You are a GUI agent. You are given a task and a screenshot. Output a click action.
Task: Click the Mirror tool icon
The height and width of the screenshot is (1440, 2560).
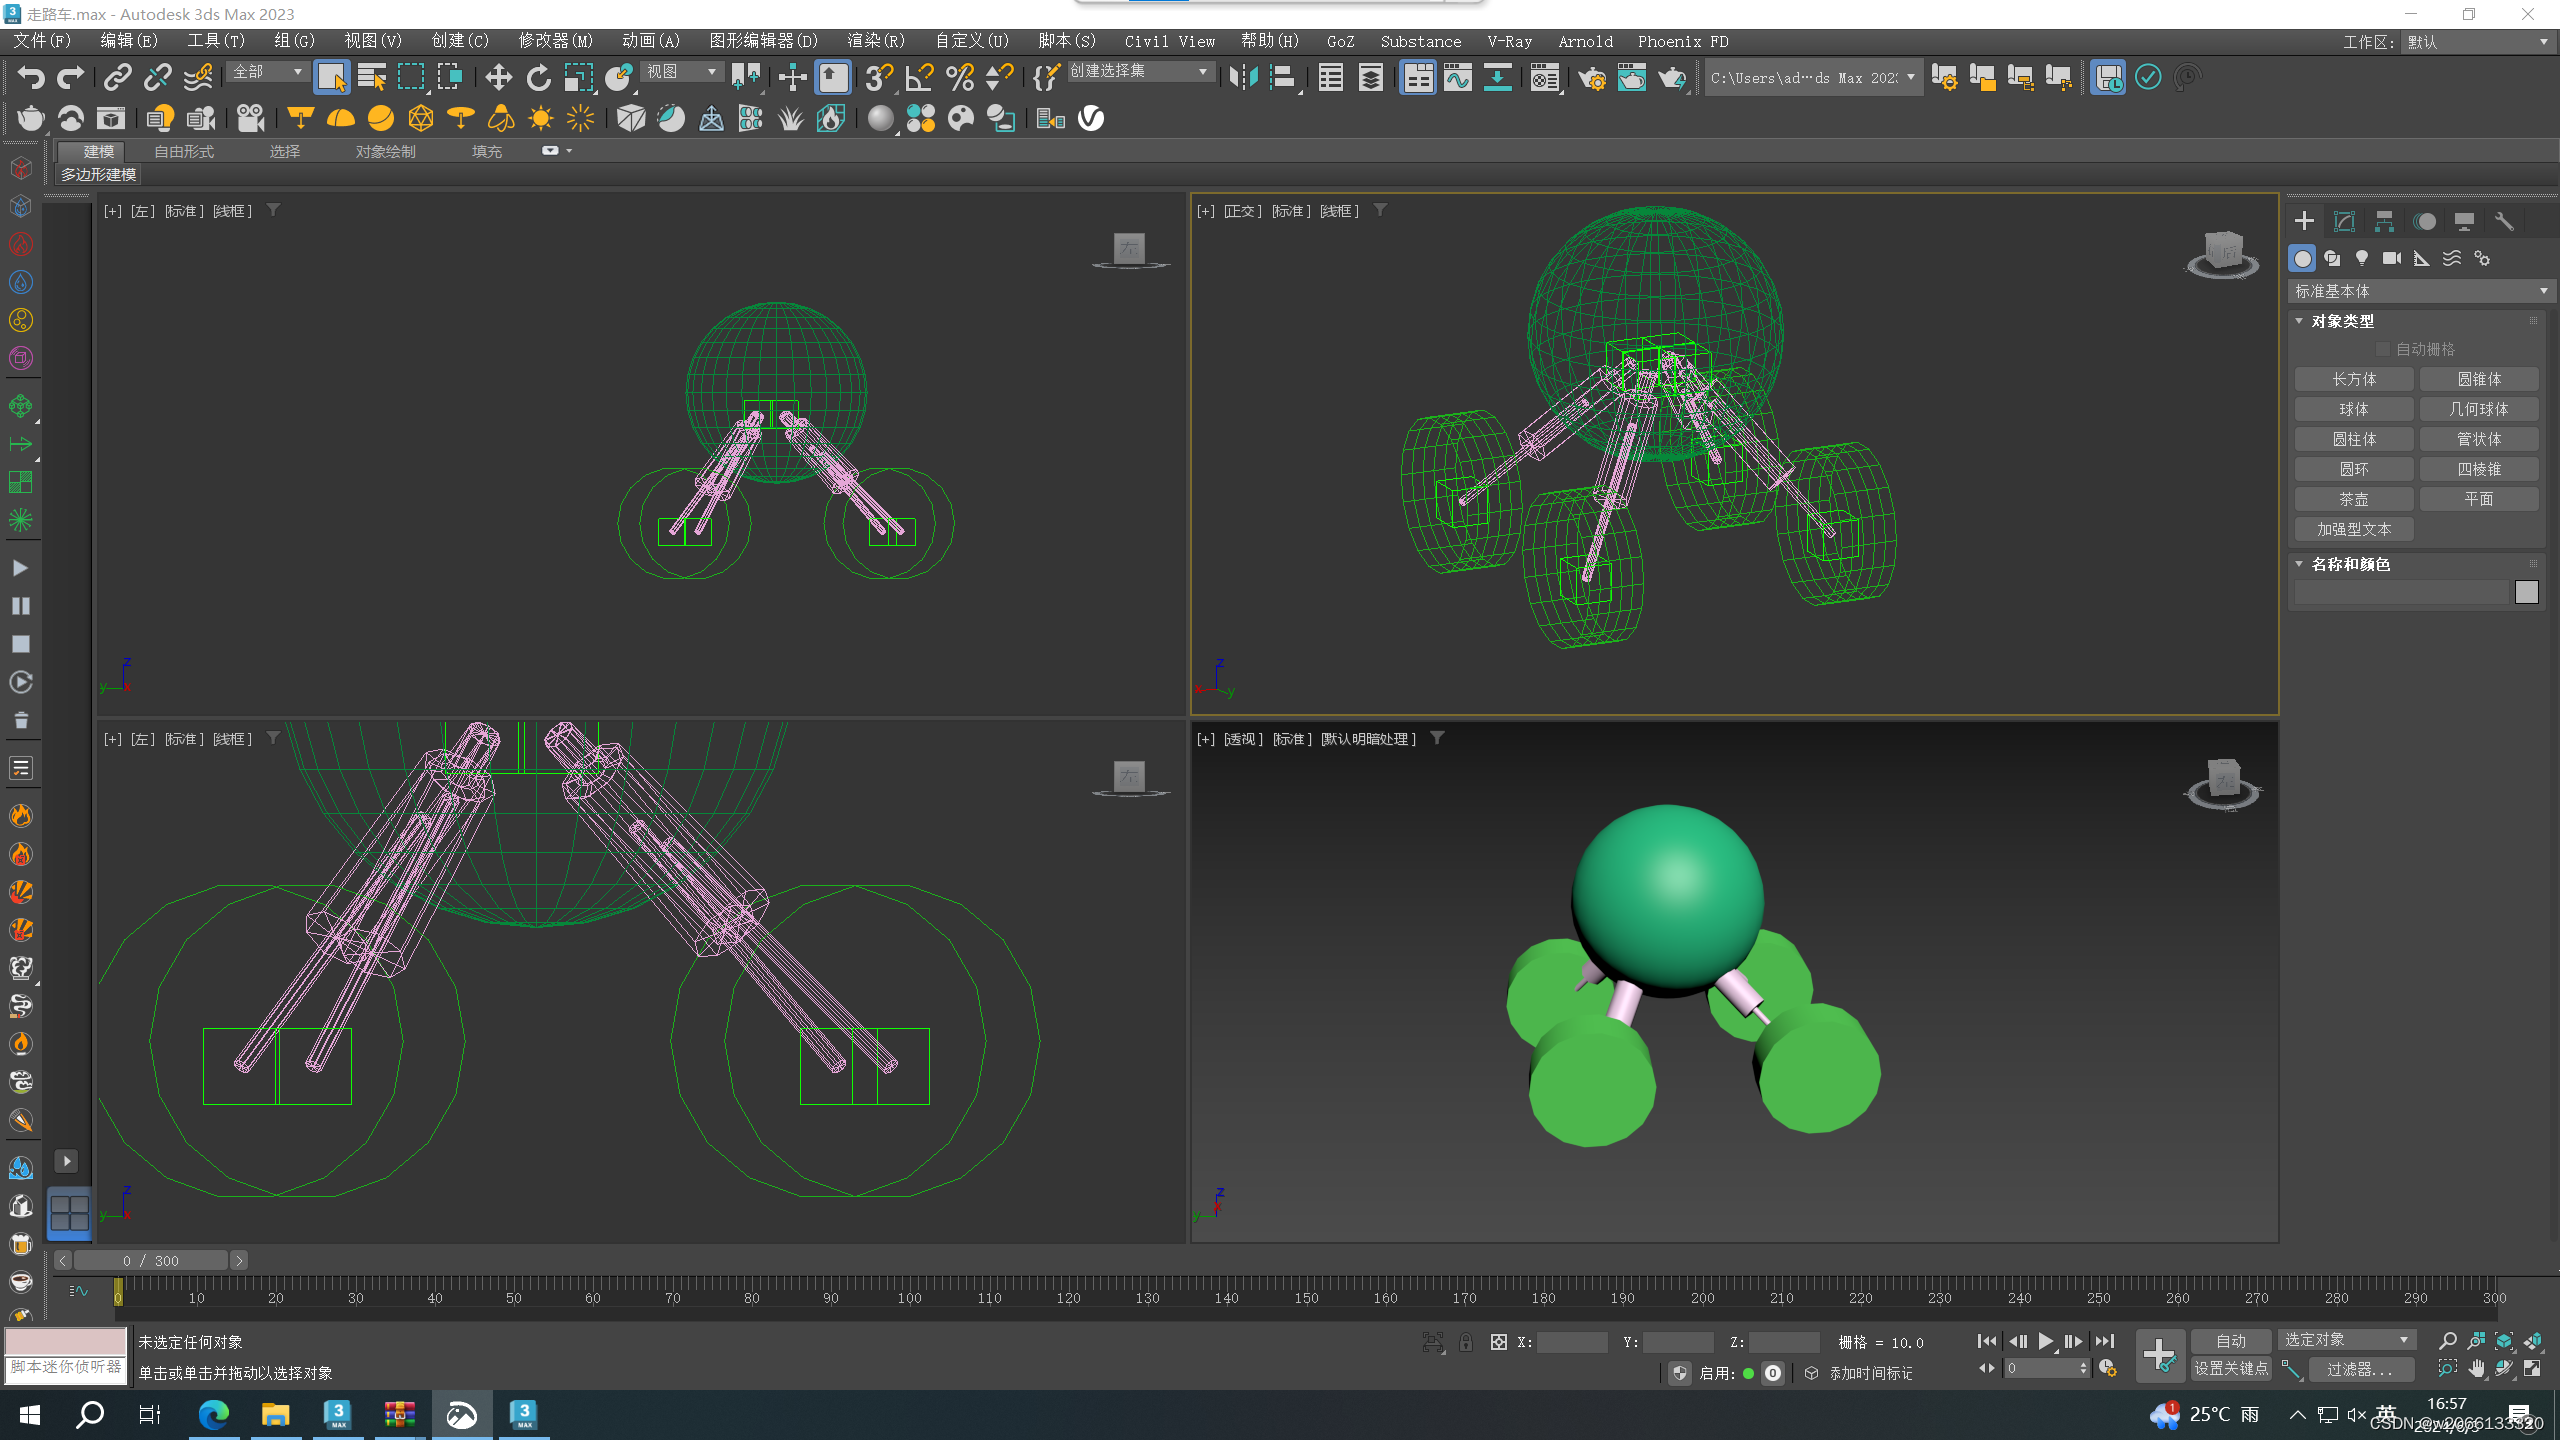1243,77
